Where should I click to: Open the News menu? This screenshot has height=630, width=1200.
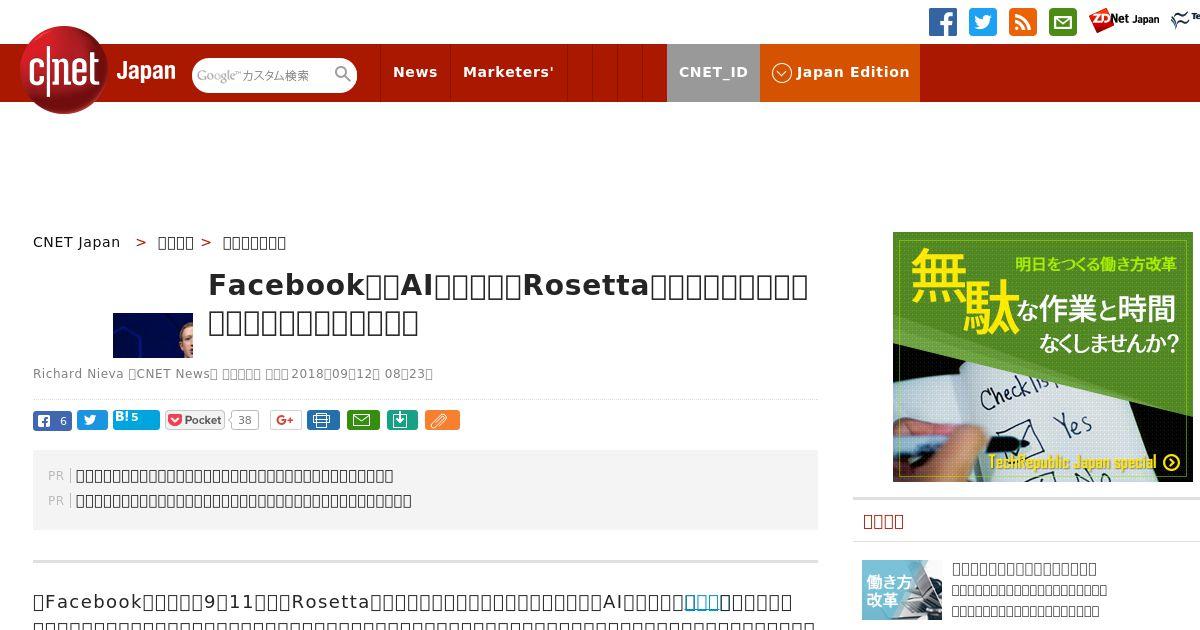pyautogui.click(x=415, y=72)
